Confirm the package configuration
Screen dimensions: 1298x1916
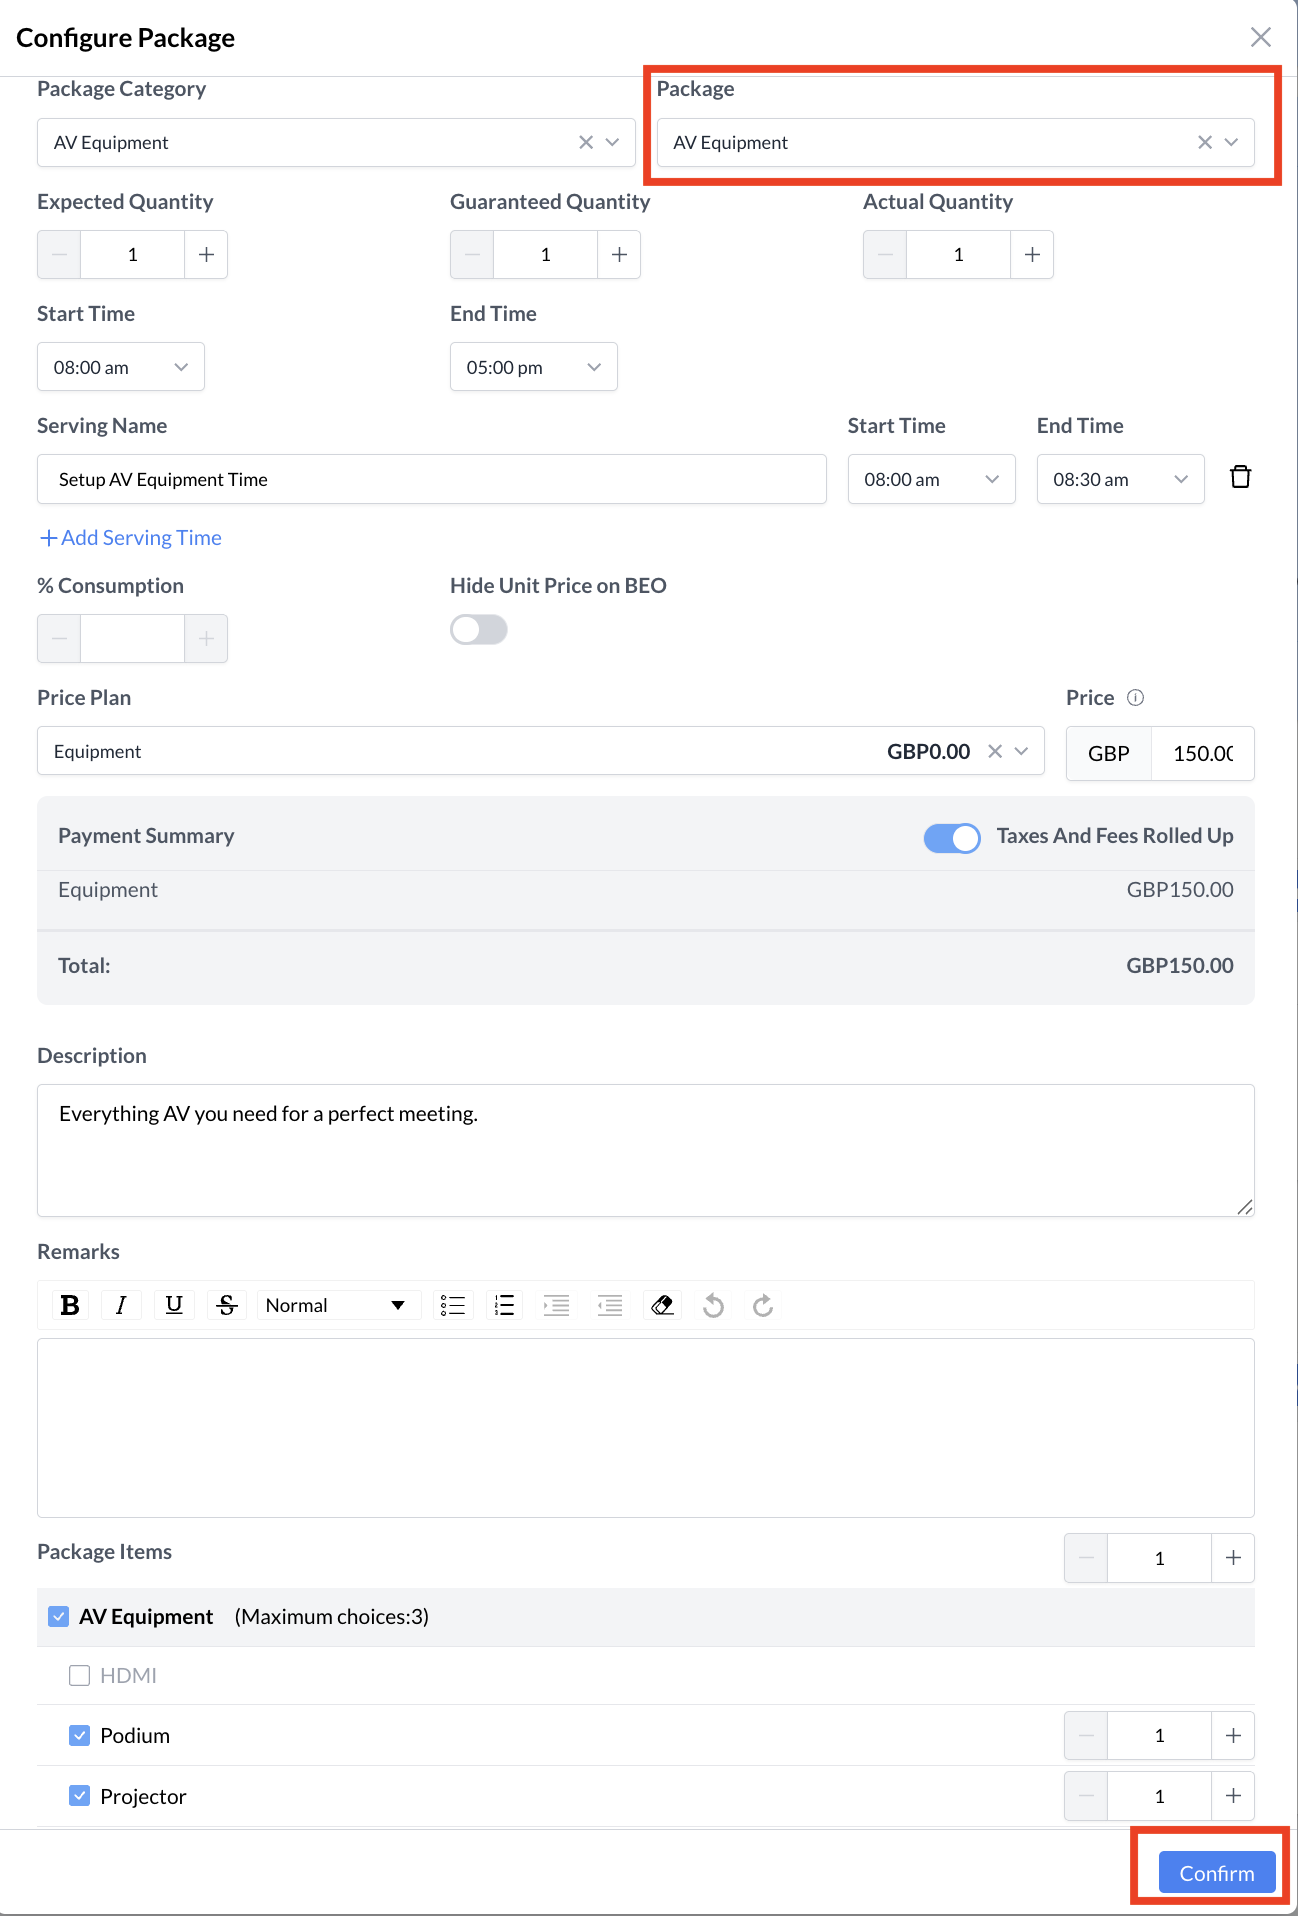pyautogui.click(x=1217, y=1873)
